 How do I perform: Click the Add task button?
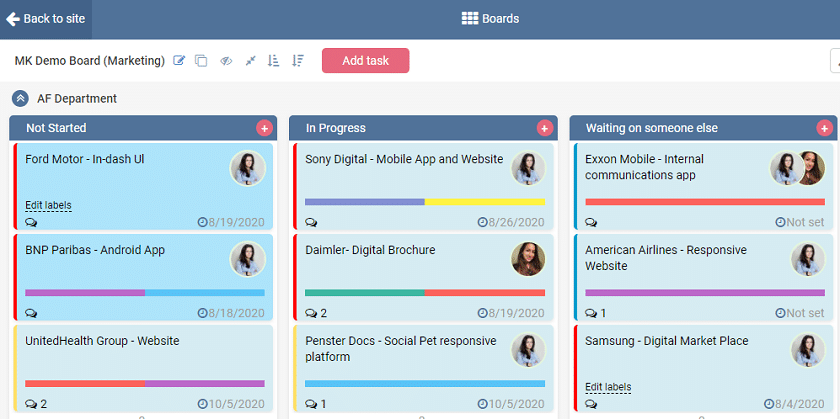tap(365, 61)
